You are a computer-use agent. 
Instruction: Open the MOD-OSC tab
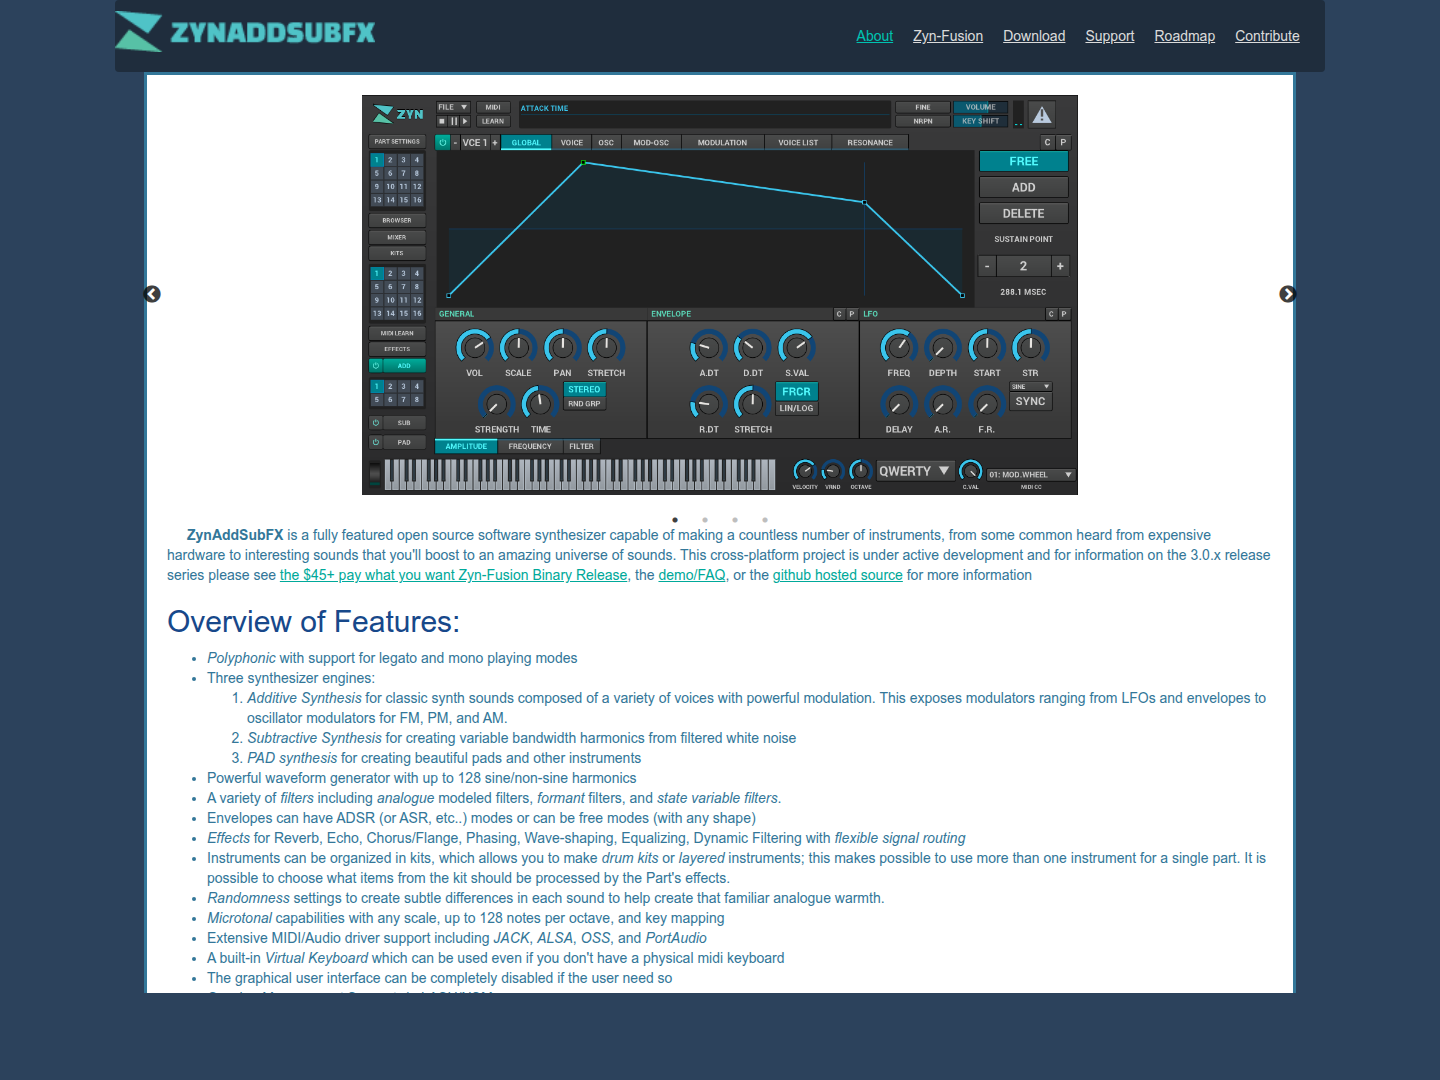click(x=651, y=143)
